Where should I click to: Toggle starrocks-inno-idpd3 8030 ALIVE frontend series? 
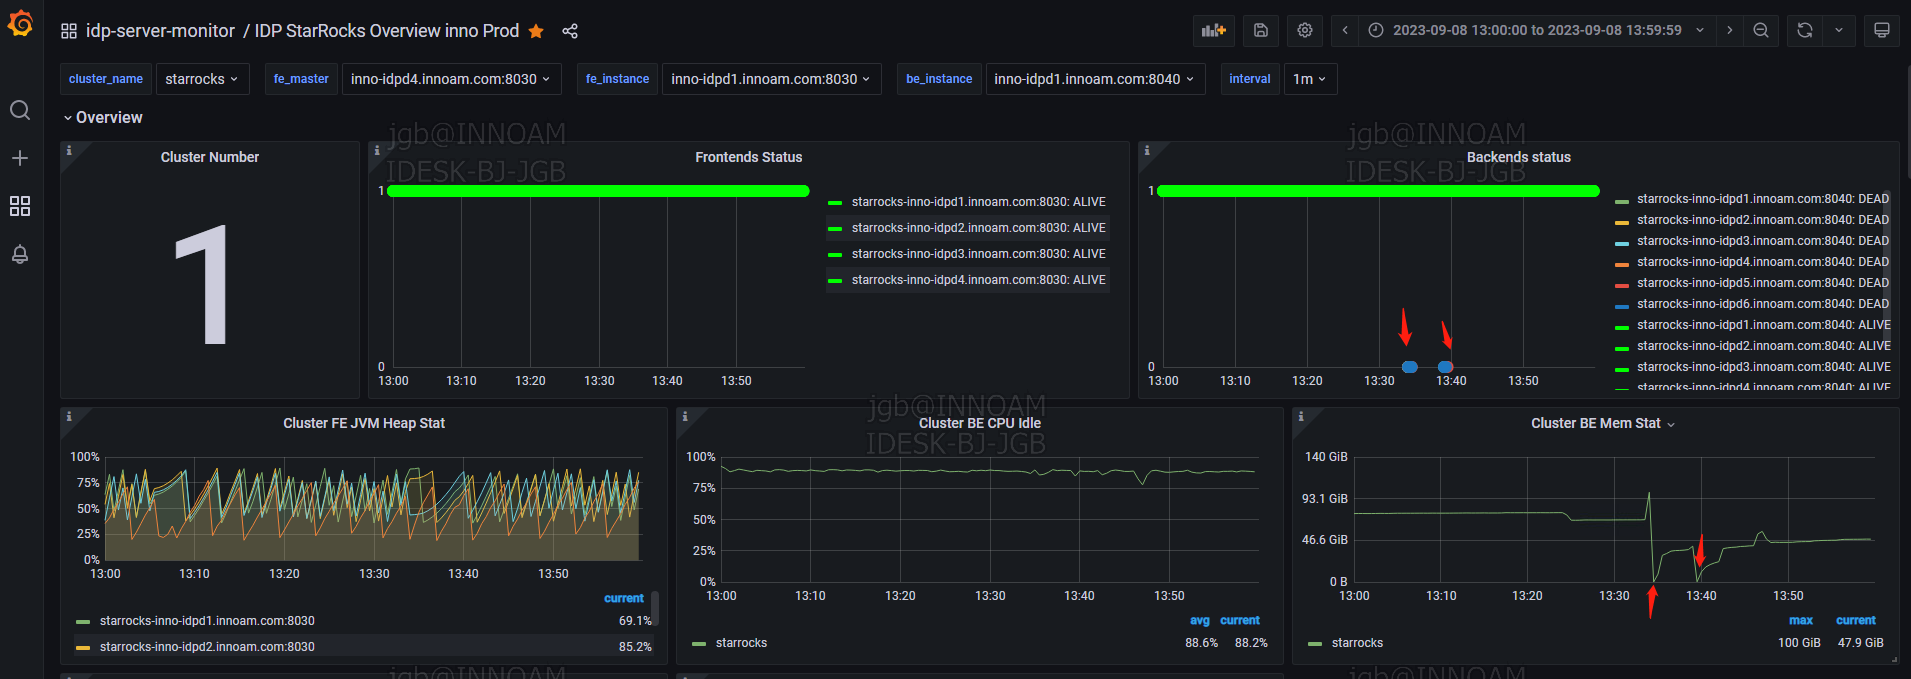(978, 254)
